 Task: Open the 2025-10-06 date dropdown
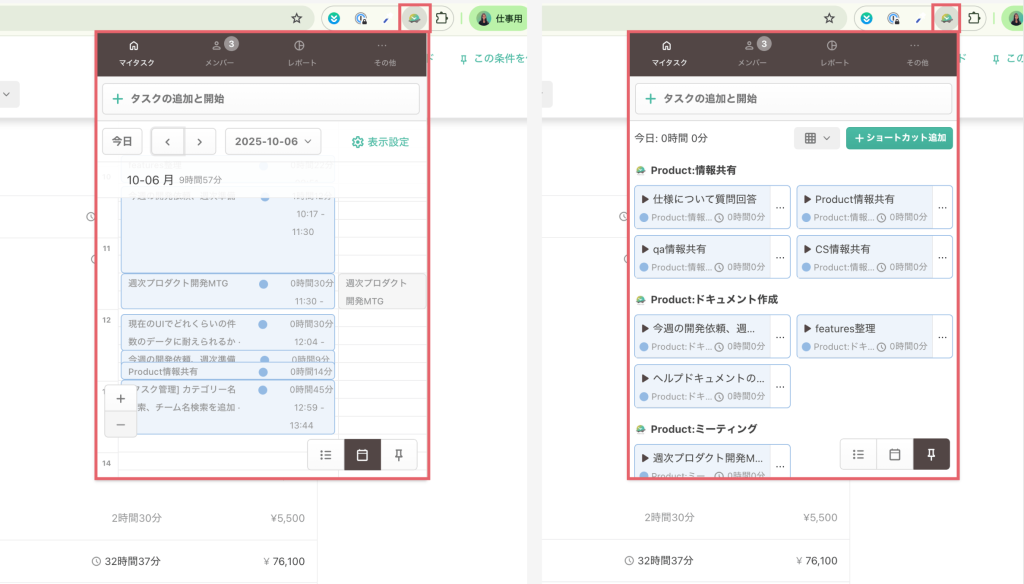272,142
